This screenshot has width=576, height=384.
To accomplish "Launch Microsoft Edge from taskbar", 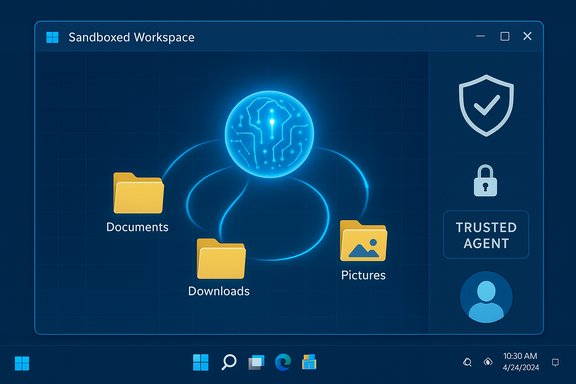I will (x=283, y=362).
